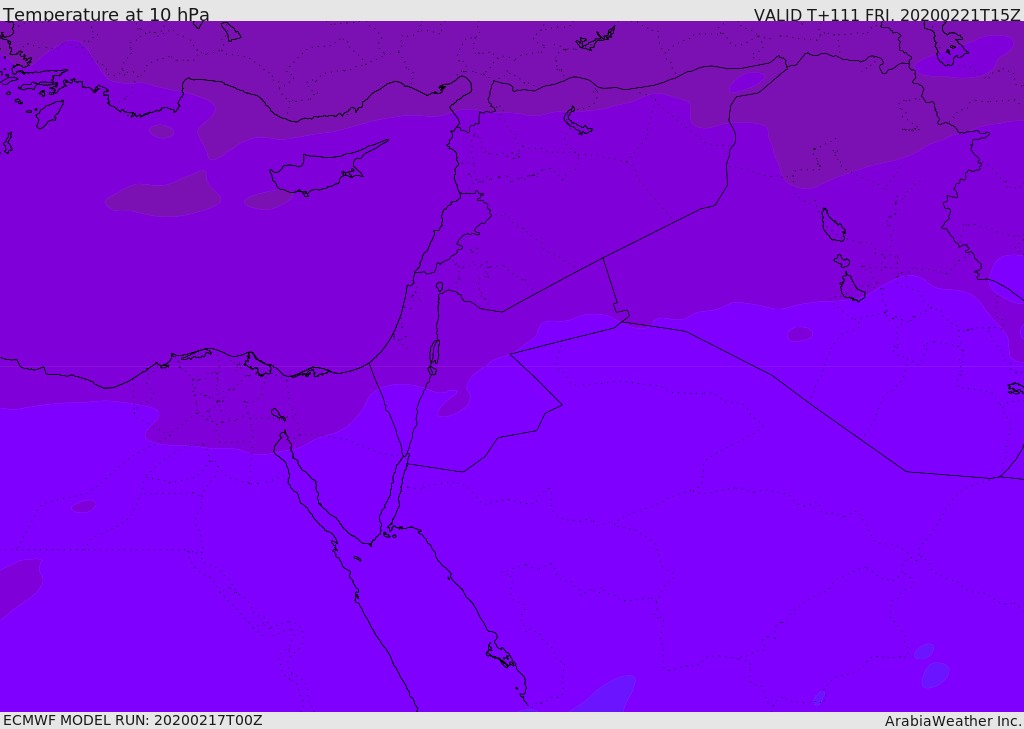This screenshot has height=729, width=1024.
Task: Click 'ECMWF MODEL RUN: 20200217T00Z' label
Action: 133,720
